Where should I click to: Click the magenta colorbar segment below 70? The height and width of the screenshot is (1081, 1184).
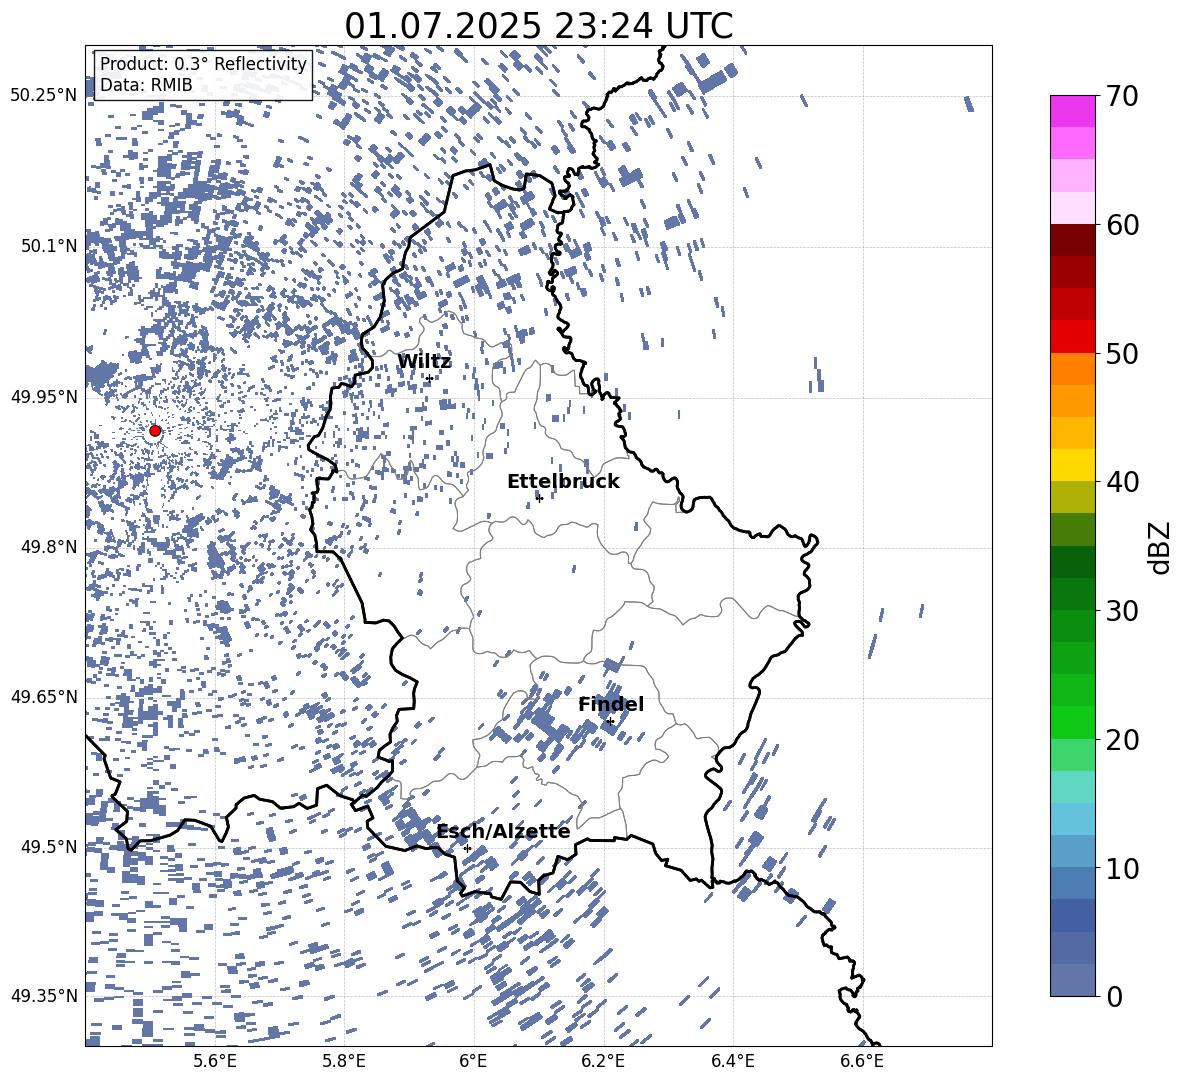coord(1072,112)
